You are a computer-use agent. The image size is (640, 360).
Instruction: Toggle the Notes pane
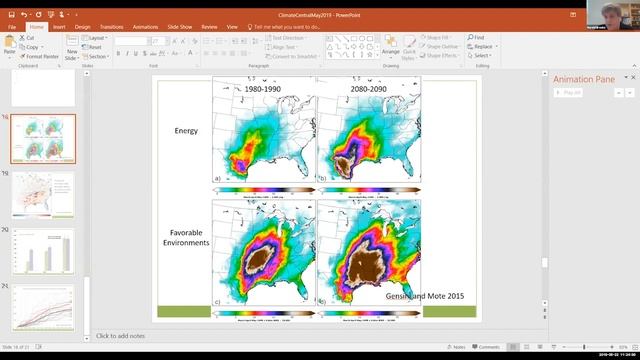click(x=456, y=347)
